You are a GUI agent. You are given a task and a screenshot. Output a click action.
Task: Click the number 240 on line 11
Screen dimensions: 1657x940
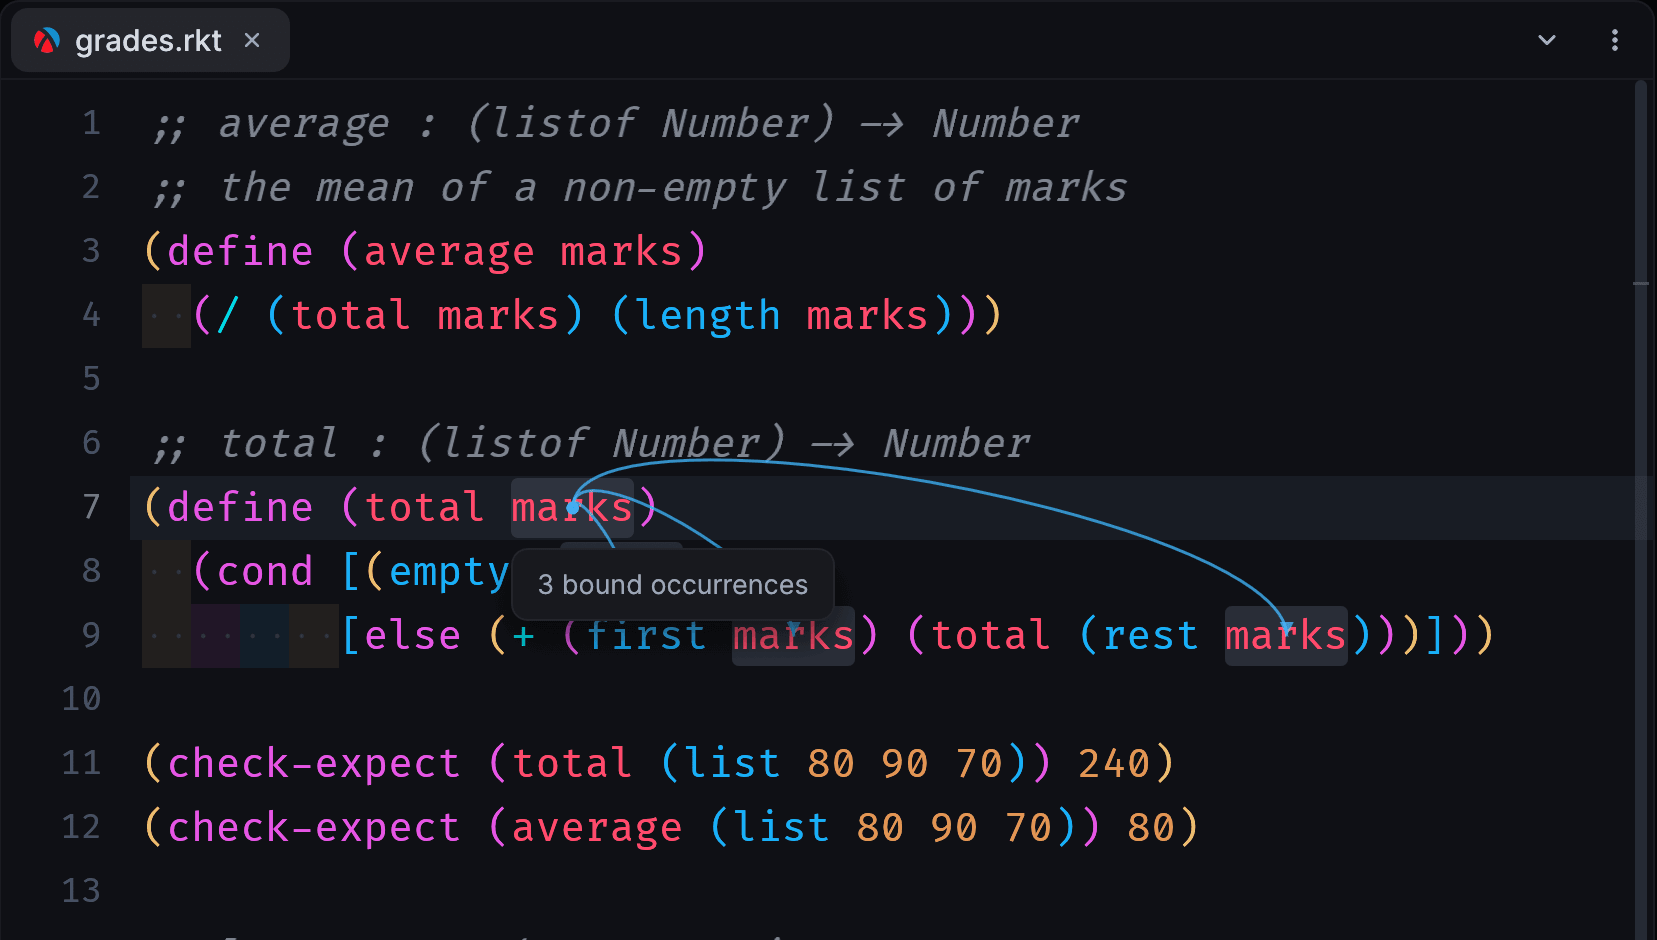tap(1115, 764)
